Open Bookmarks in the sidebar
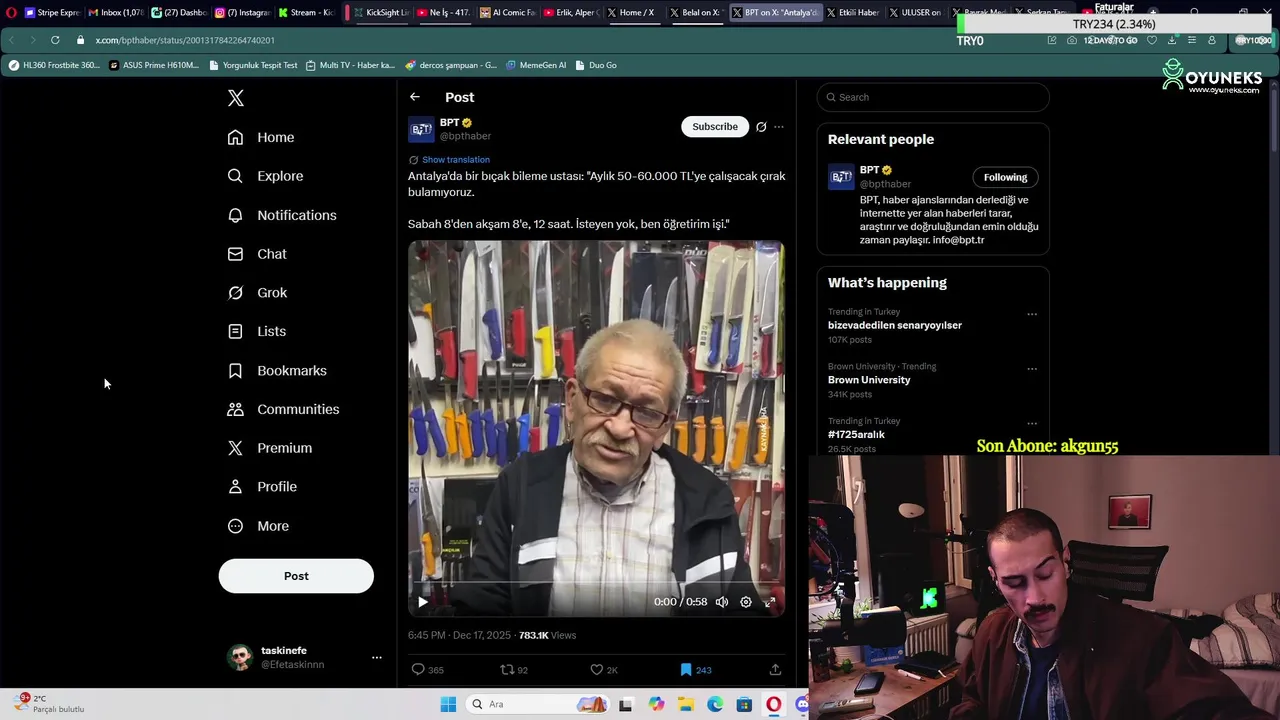This screenshot has width=1280, height=720. [x=277, y=370]
